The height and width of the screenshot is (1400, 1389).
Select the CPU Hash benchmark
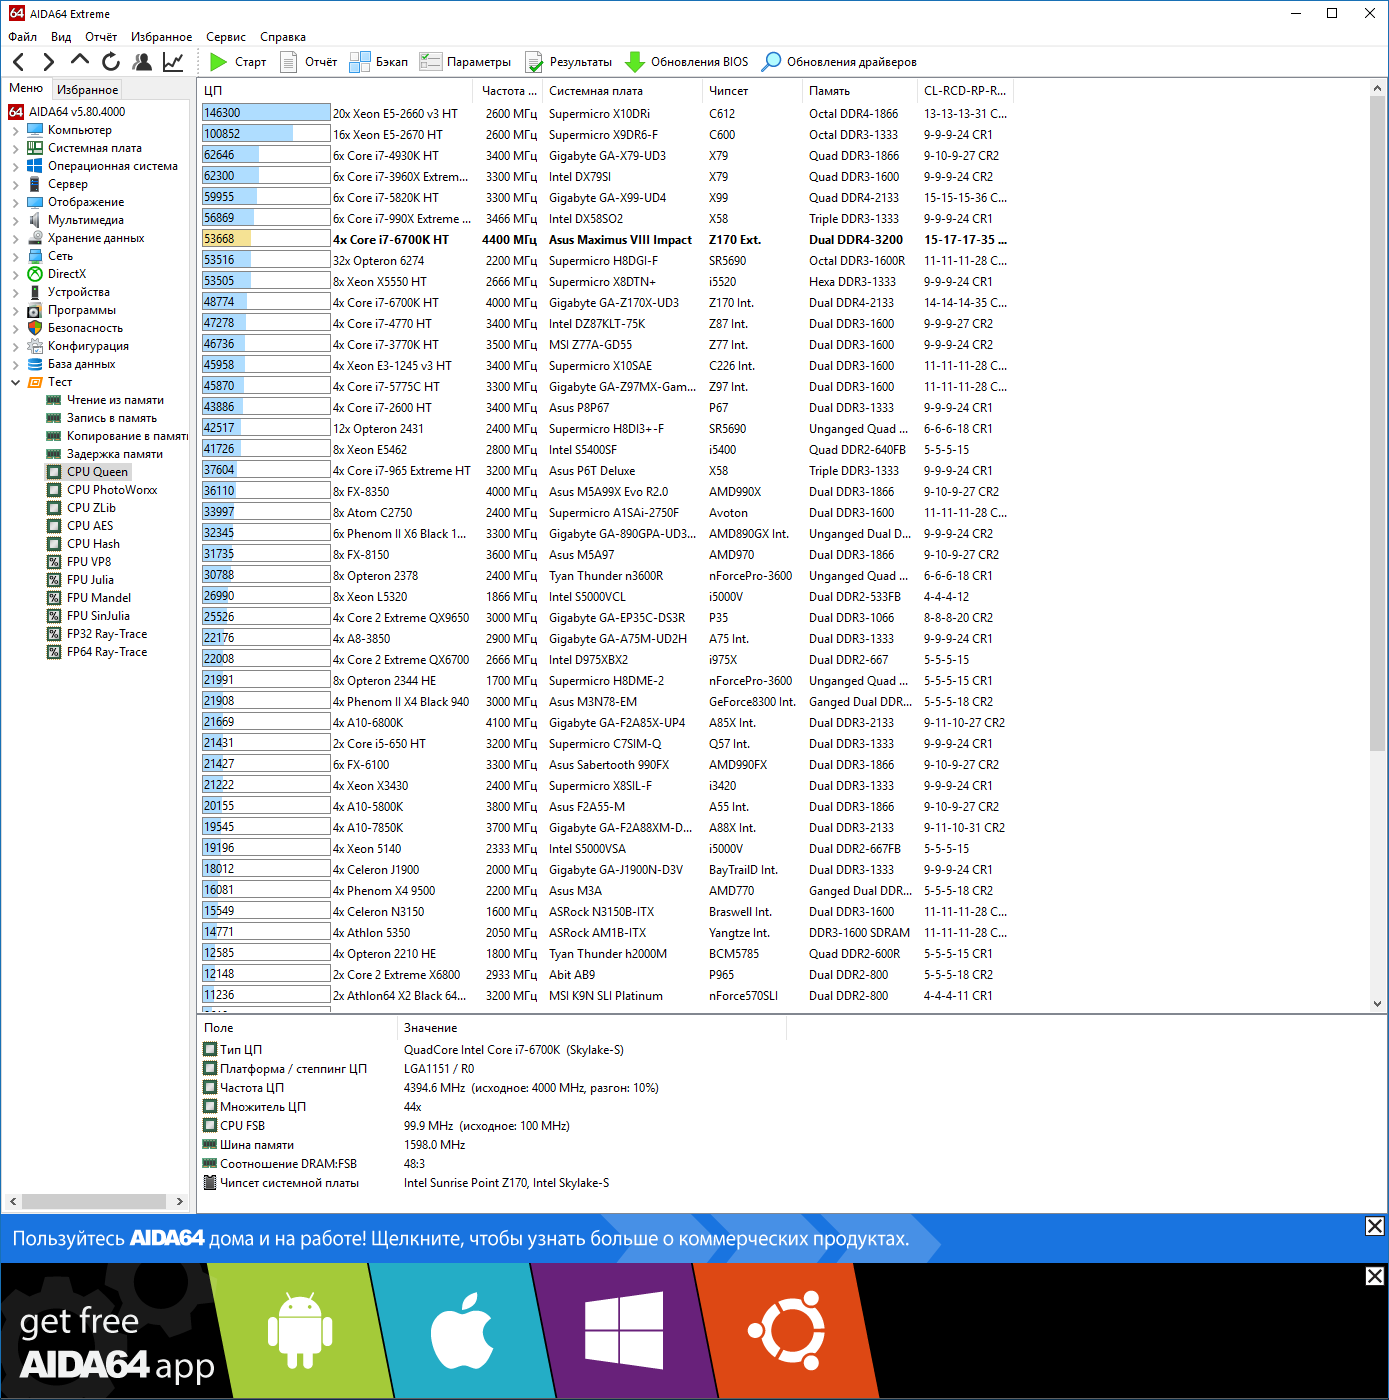(93, 544)
